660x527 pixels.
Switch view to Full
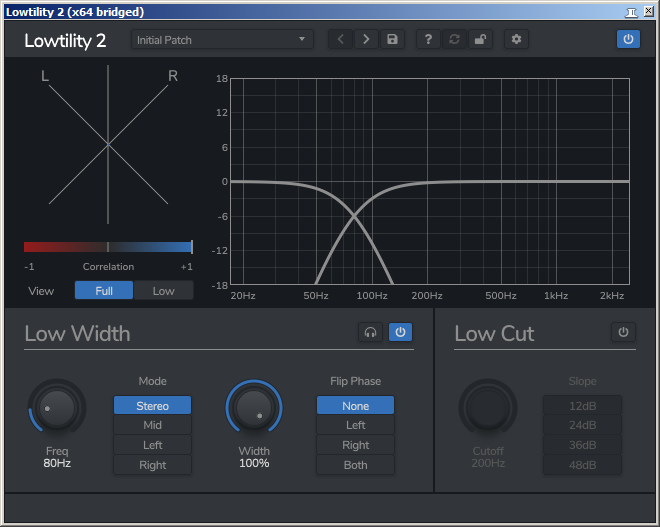pyautogui.click(x=104, y=290)
